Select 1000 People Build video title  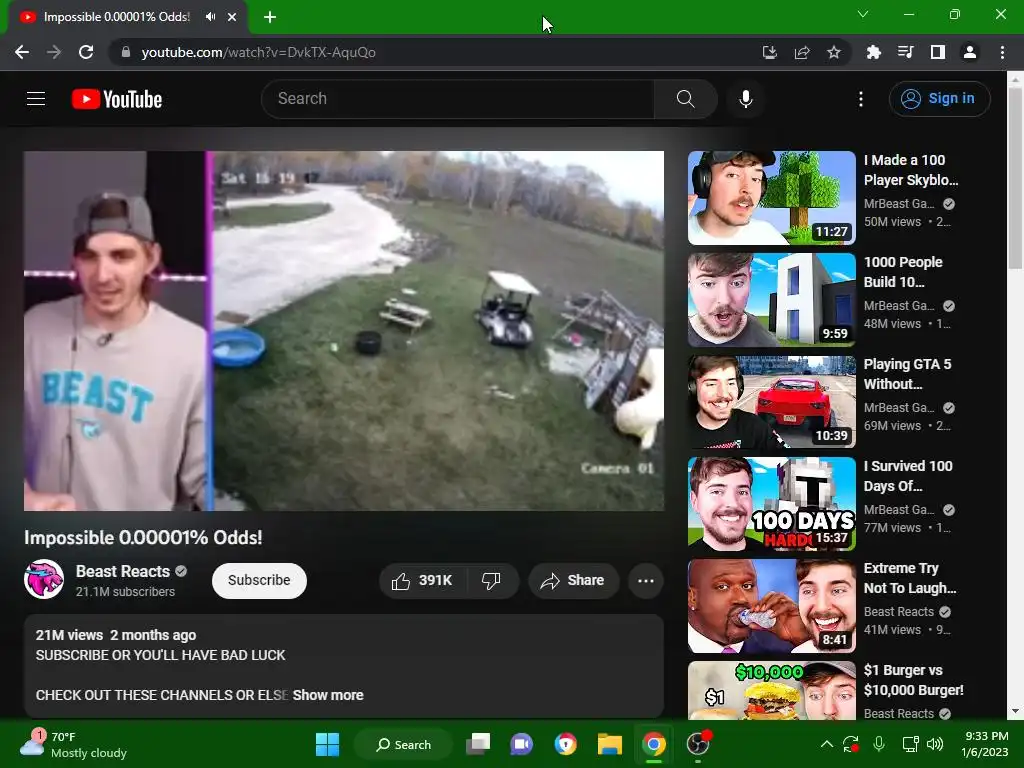pyautogui.click(x=903, y=272)
